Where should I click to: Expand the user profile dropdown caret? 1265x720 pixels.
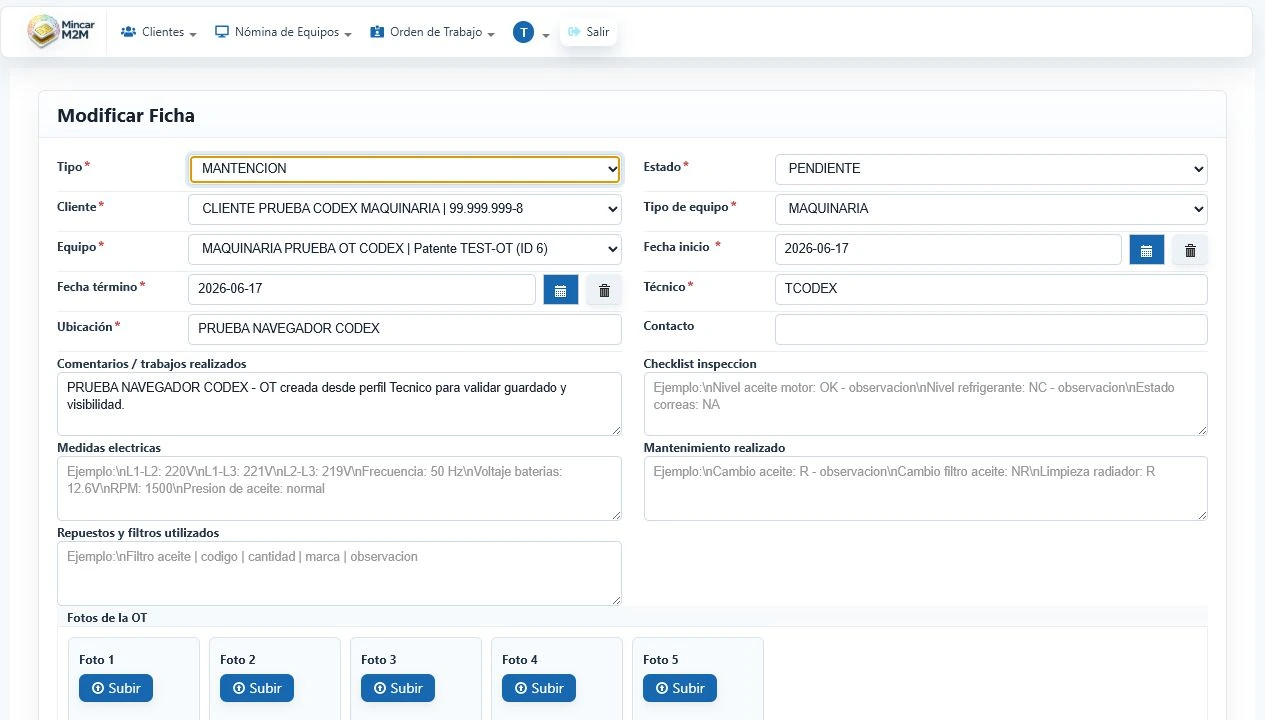pyautogui.click(x=546, y=34)
